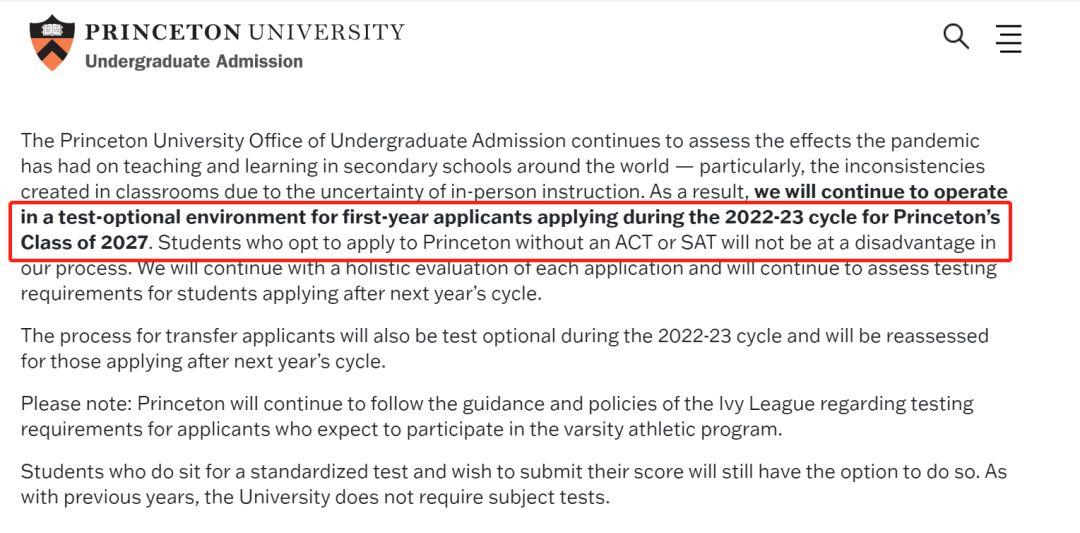Viewport: 1080px width, 533px height.
Task: Click the "Please note:" text
Action: click(x=75, y=404)
